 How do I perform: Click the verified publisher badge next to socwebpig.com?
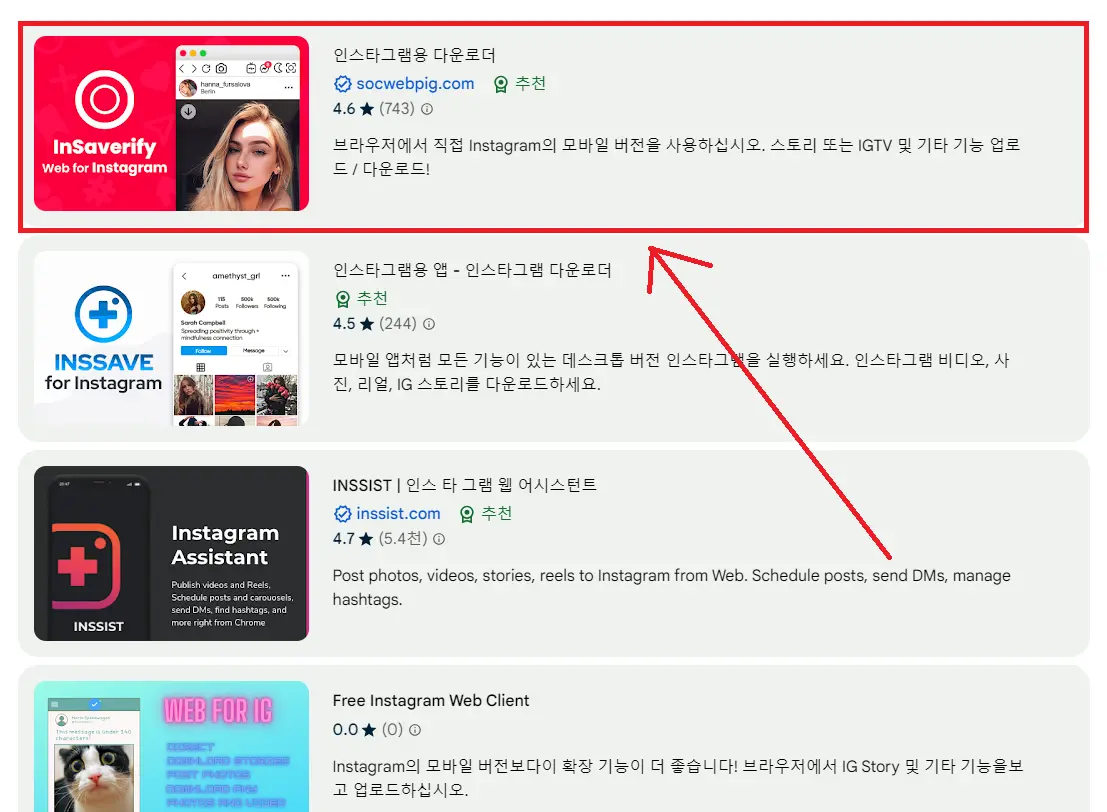(343, 84)
